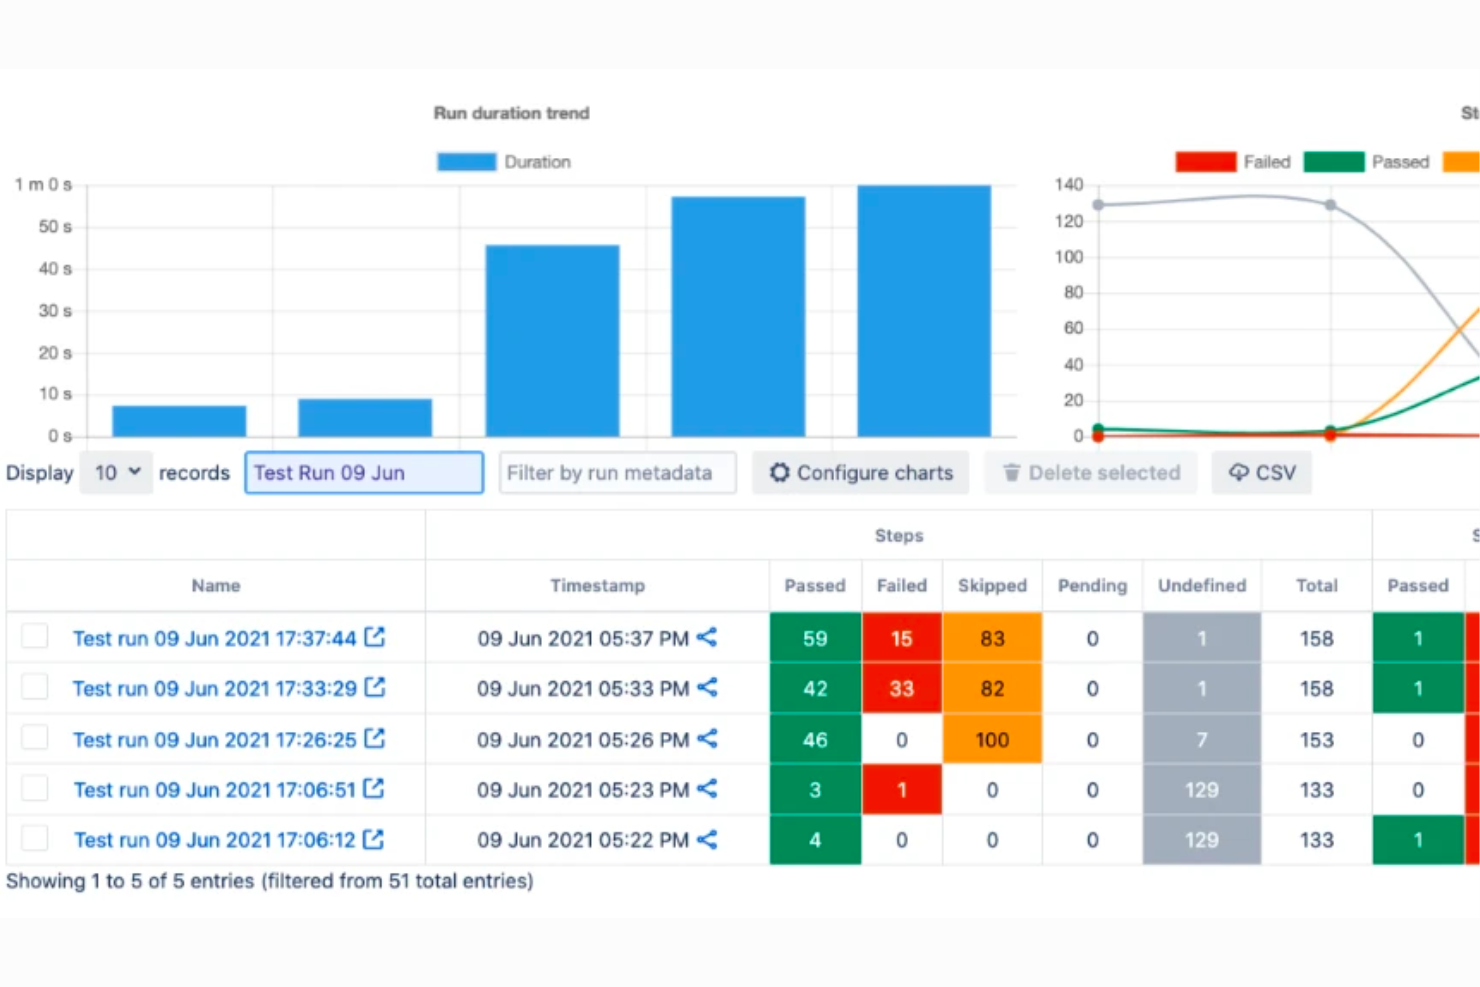Click the Filter by run metadata field
This screenshot has height=987, width=1480.
617,472
